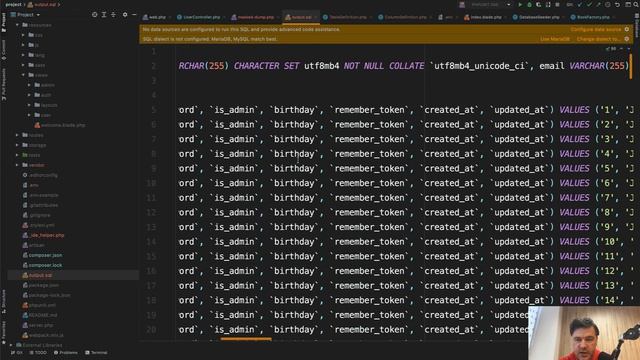
Task: Expand External Libraries node
Action: pos(12,345)
